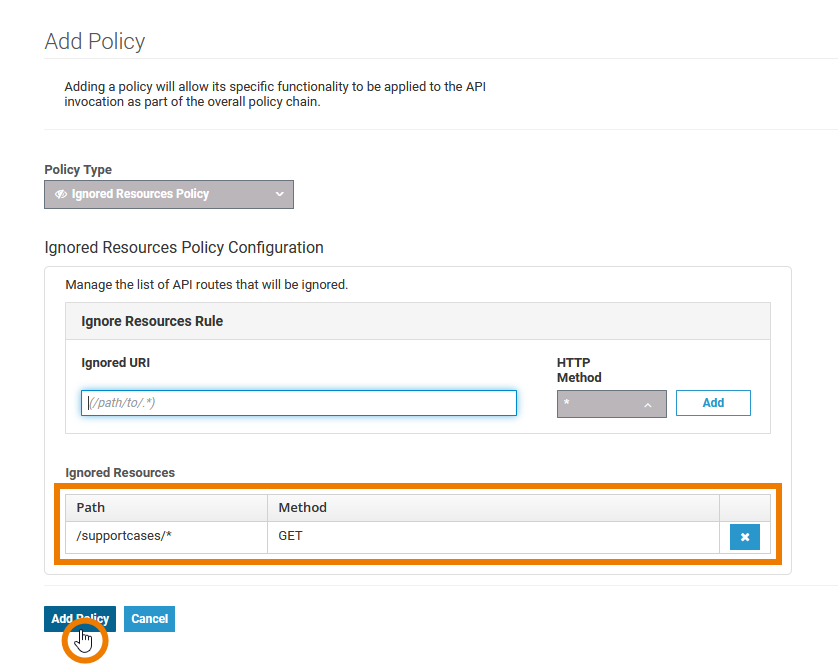Click the Ignored URI input field
The height and width of the screenshot is (672, 838).
click(x=299, y=403)
